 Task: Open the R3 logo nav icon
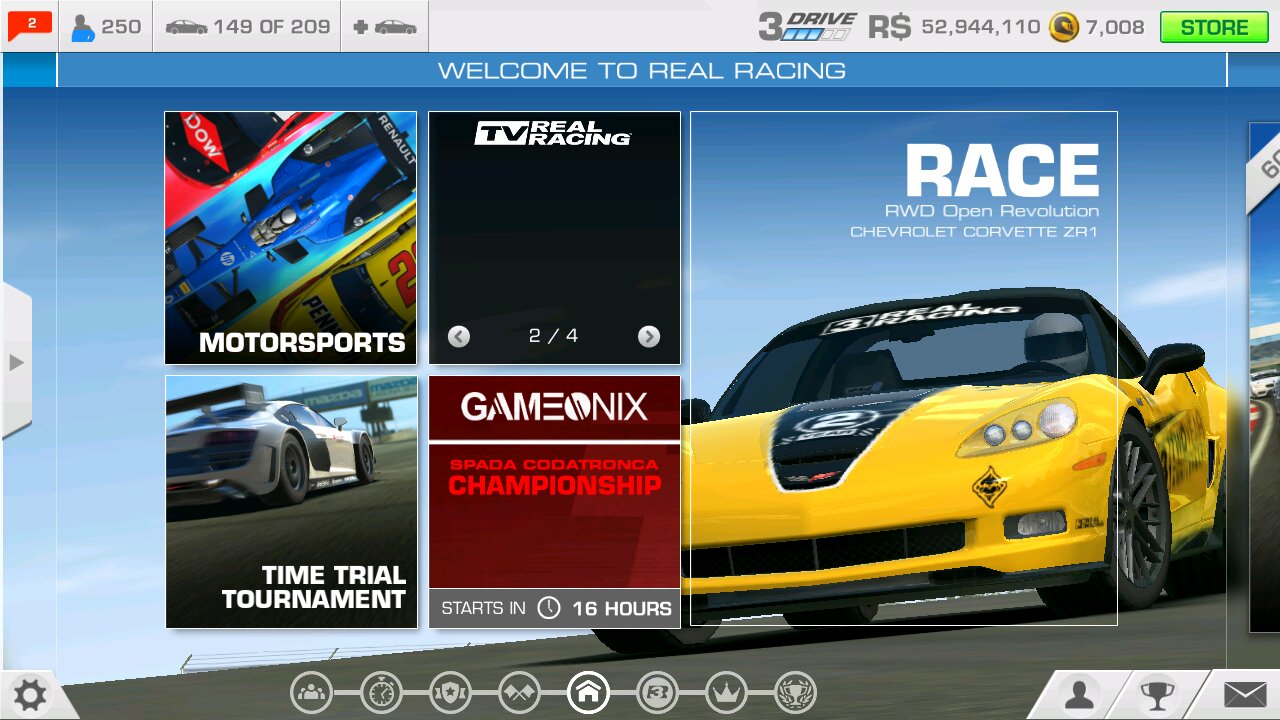coord(657,691)
